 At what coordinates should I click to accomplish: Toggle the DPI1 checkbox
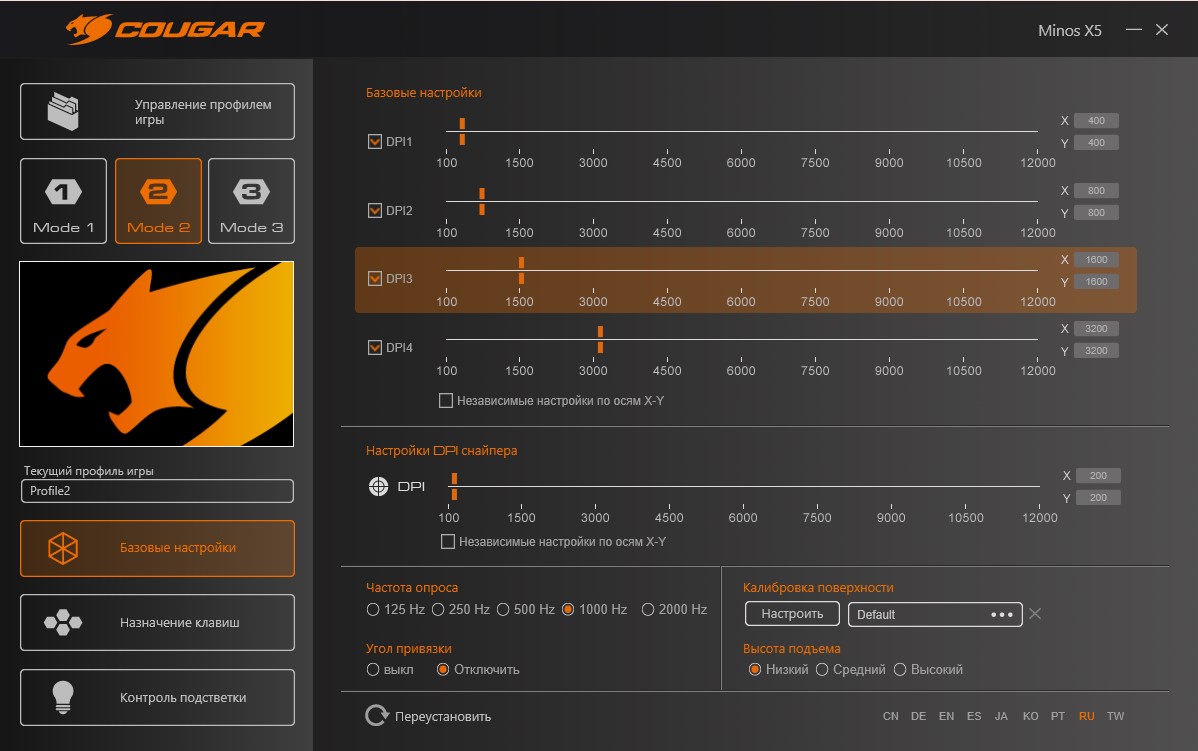pyautogui.click(x=374, y=141)
